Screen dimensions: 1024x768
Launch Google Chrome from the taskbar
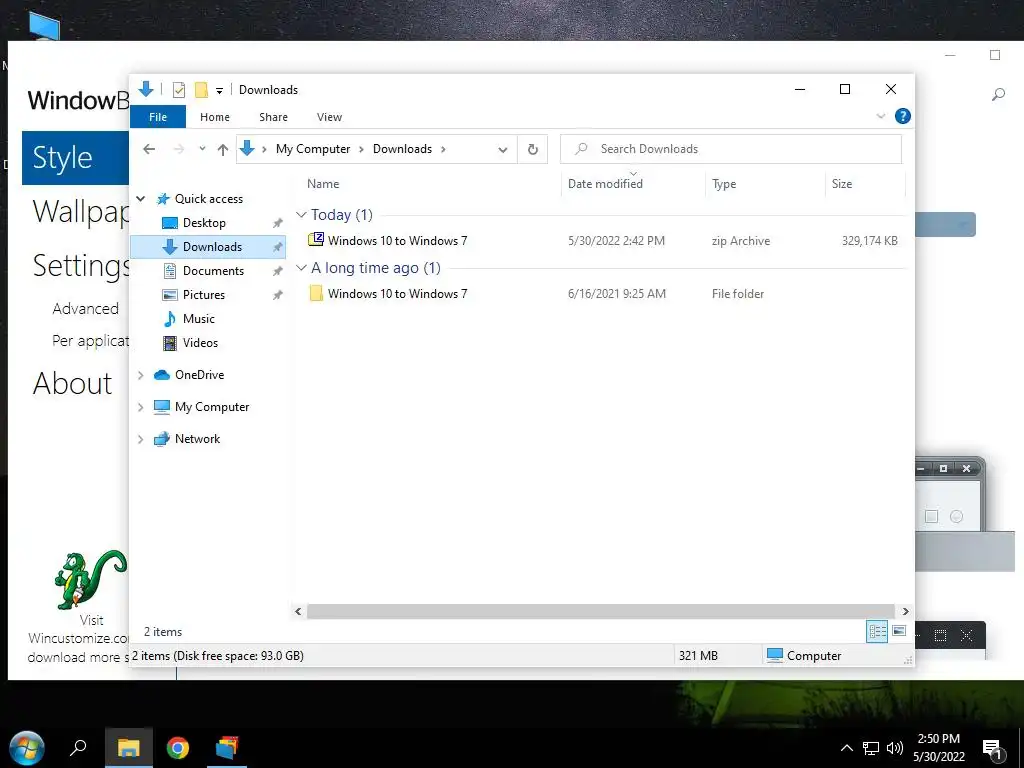(x=178, y=747)
